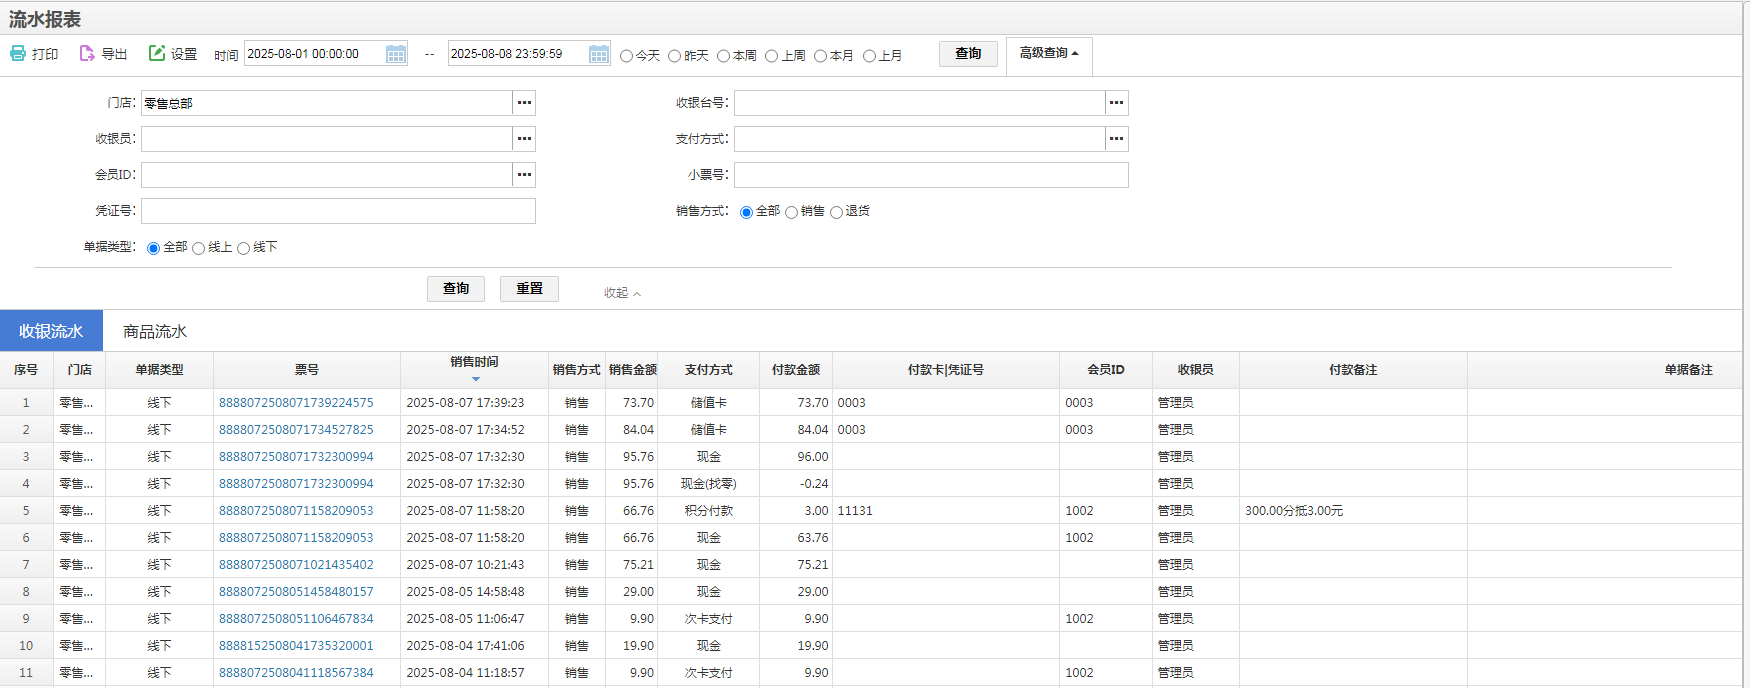Open the 收银台号 lookup ellipsis button

point(1117,103)
